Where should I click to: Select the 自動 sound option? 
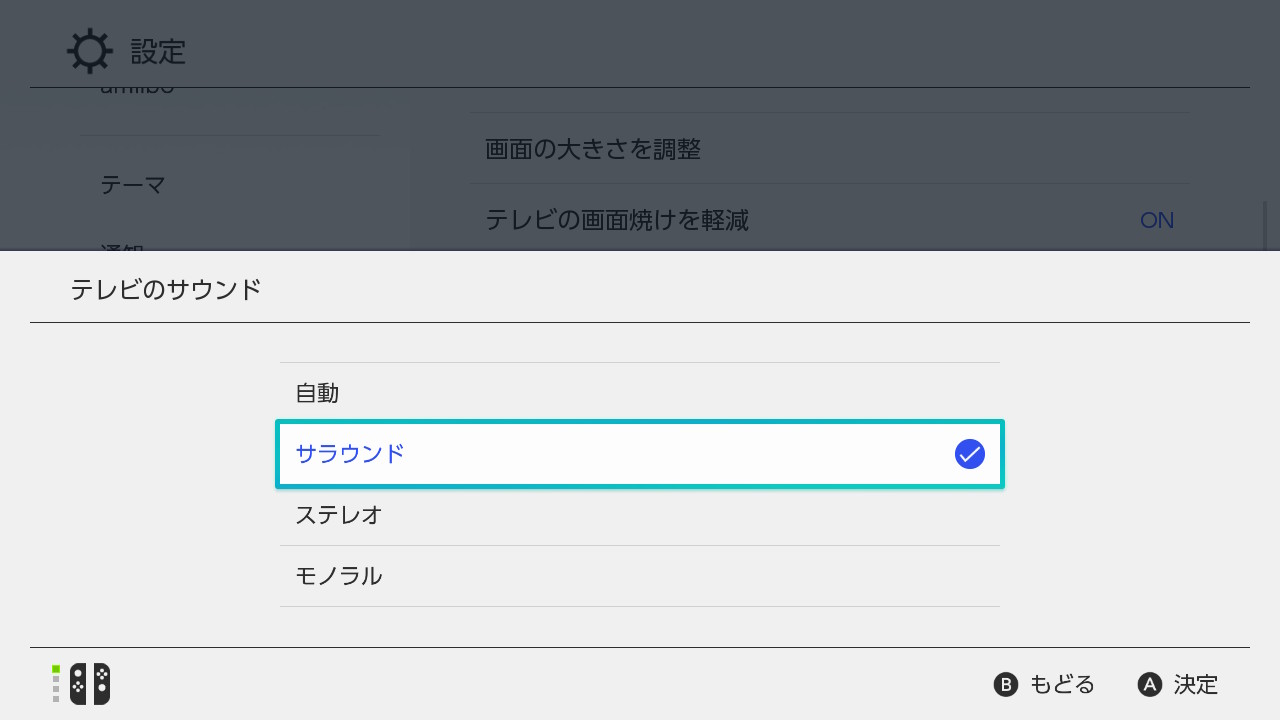(639, 393)
